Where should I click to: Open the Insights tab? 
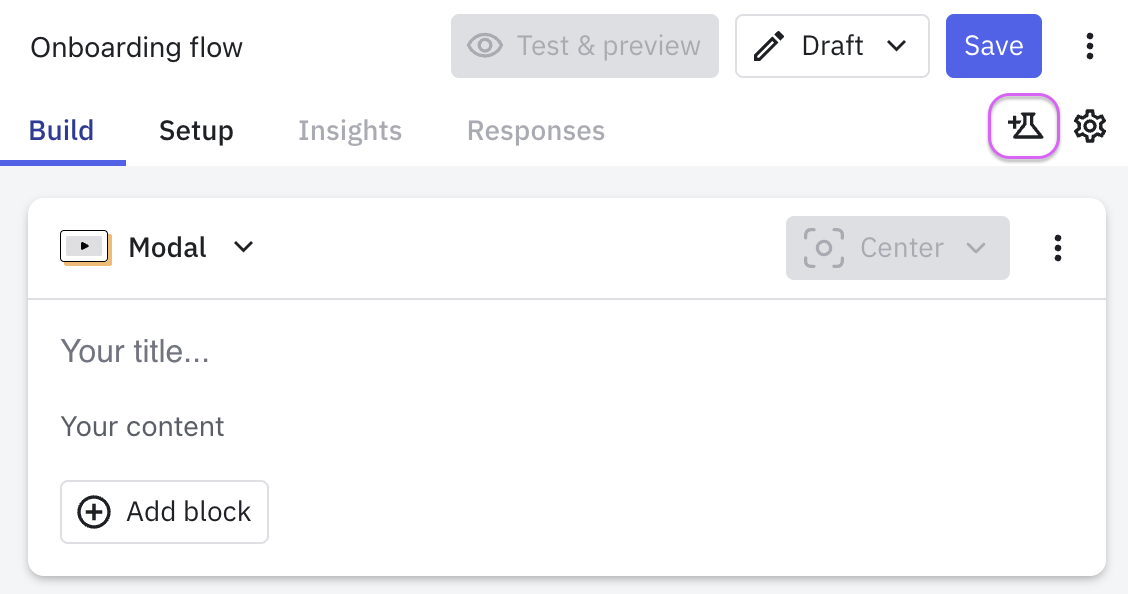pos(350,131)
